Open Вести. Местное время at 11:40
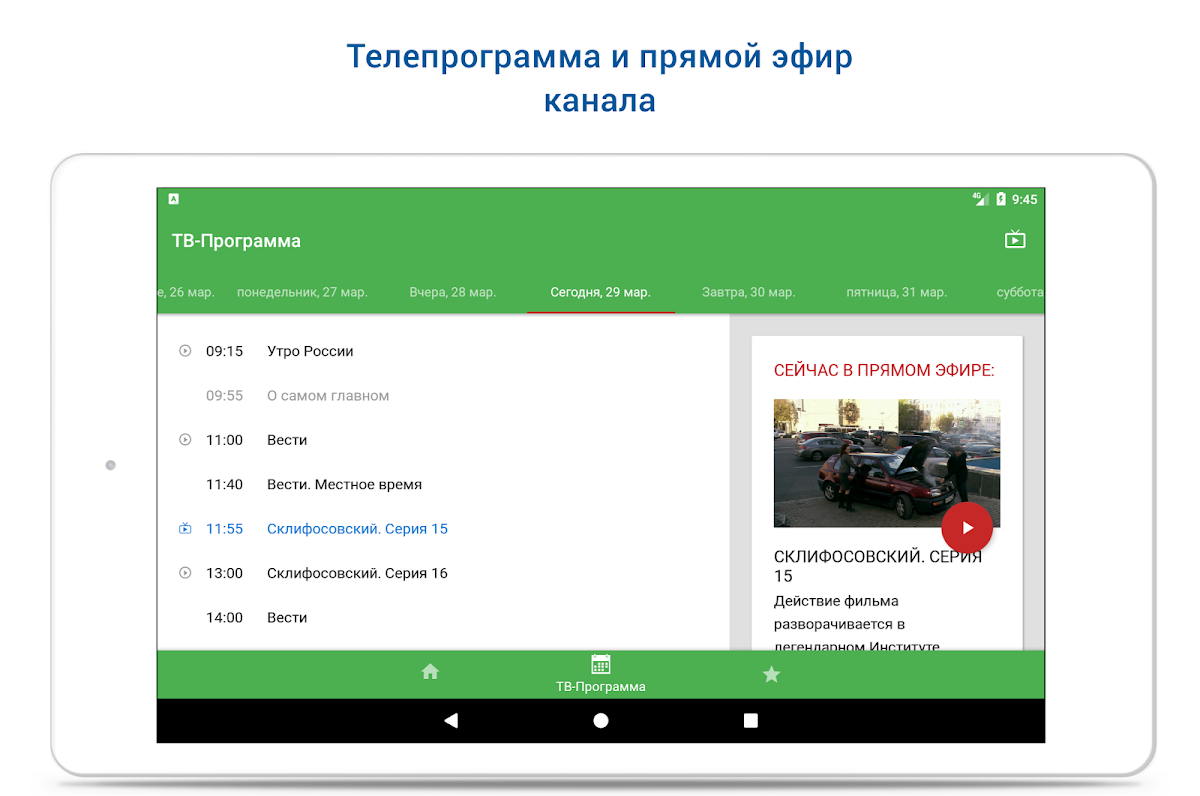The image size is (1200, 796). [344, 485]
